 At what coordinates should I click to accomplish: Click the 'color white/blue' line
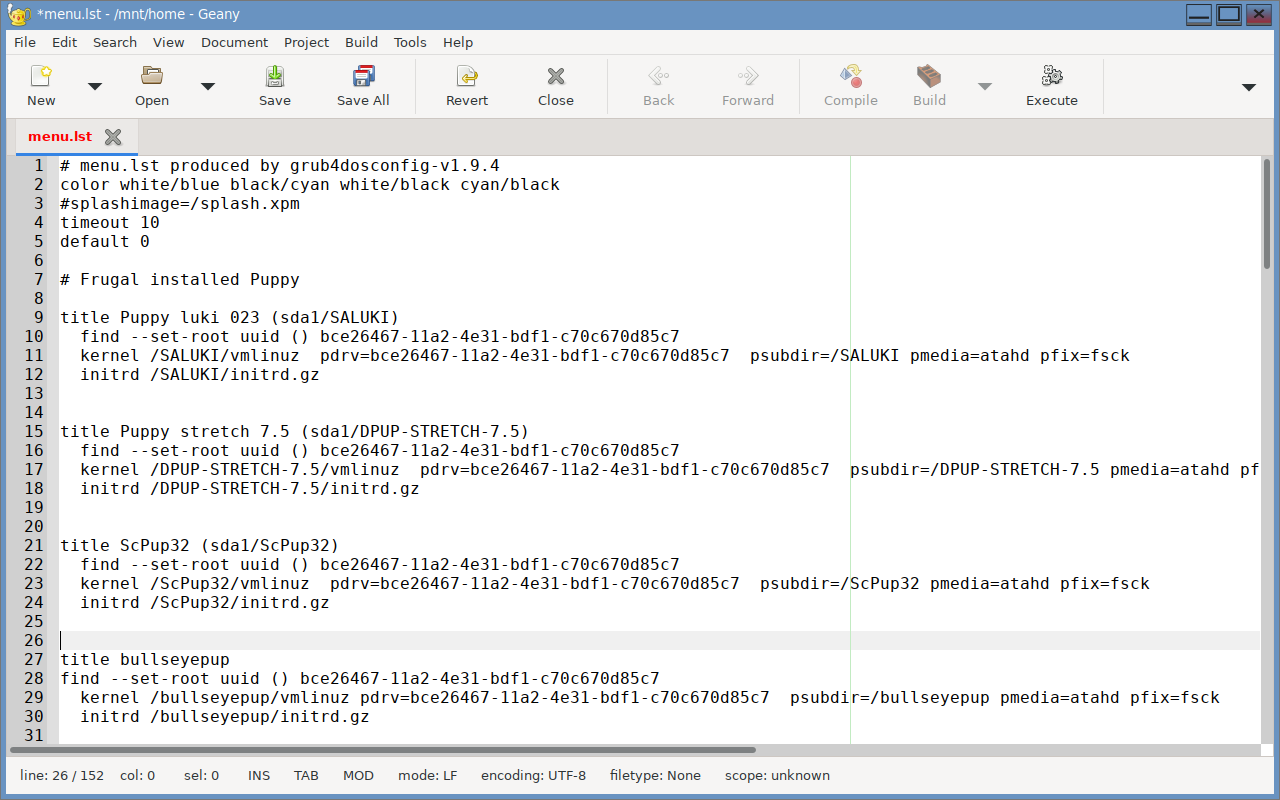tap(310, 184)
